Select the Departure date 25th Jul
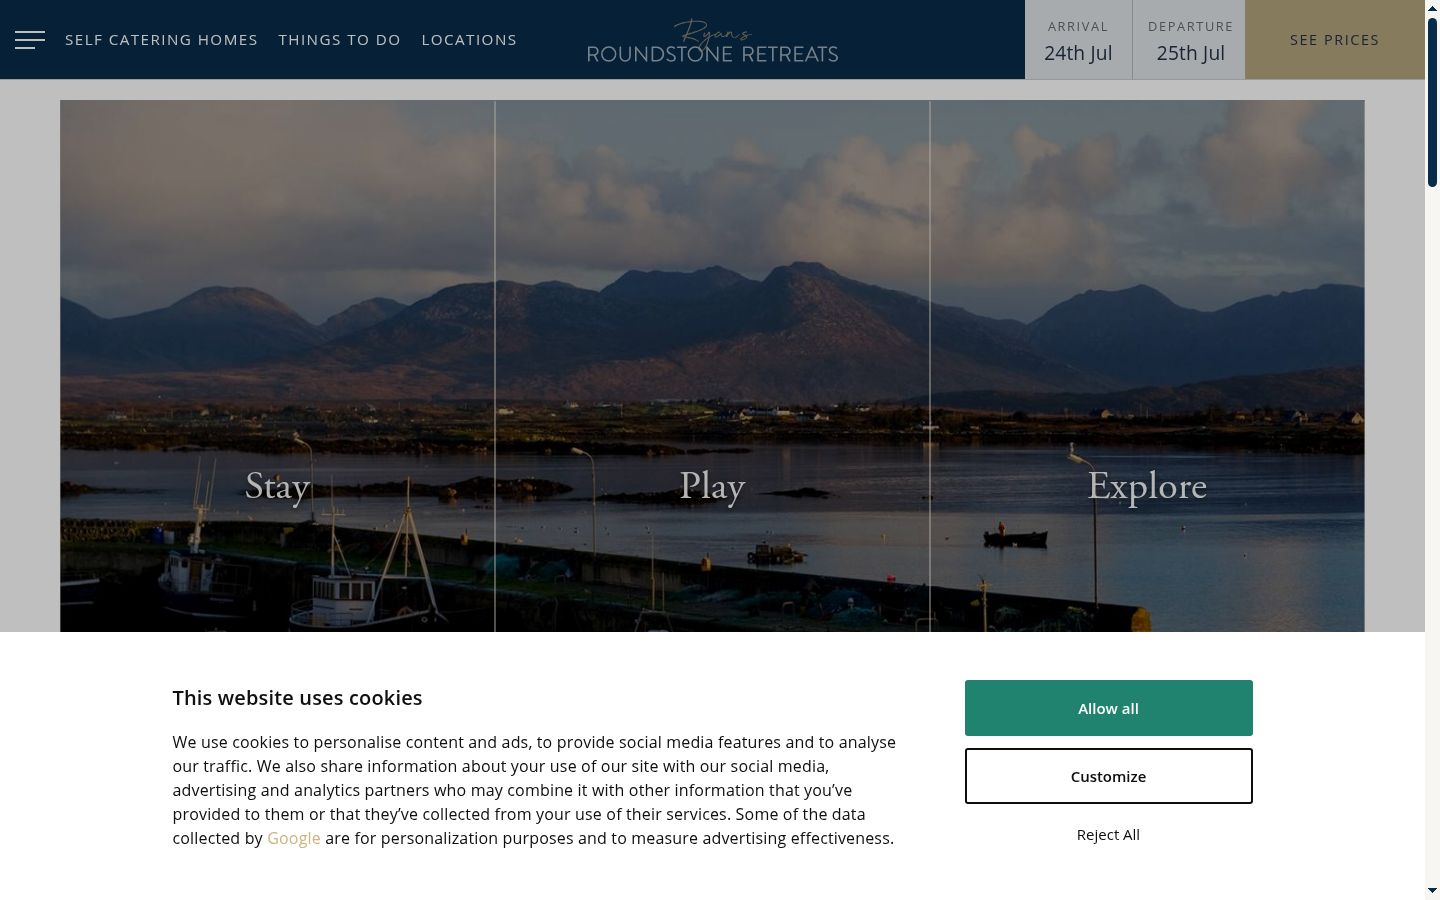The width and height of the screenshot is (1440, 900). pos(1190,40)
